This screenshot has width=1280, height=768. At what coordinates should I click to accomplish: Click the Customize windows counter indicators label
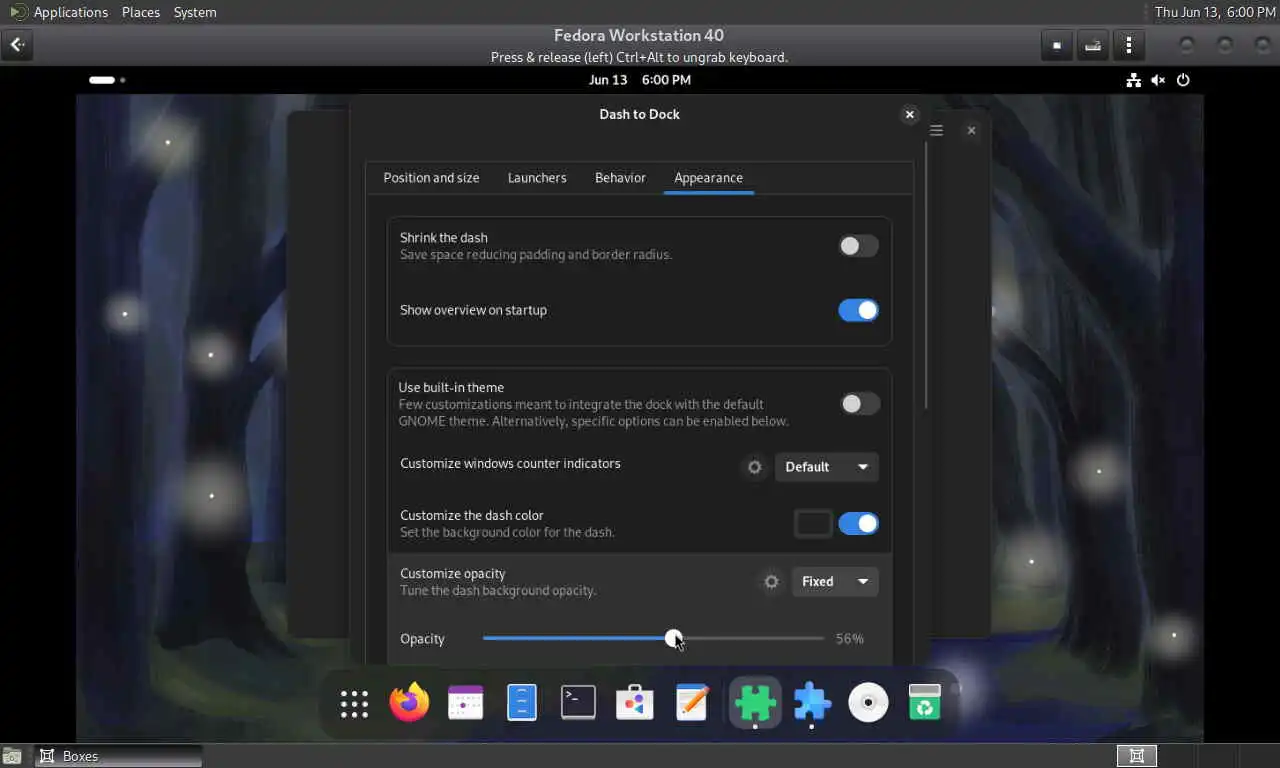coord(510,463)
